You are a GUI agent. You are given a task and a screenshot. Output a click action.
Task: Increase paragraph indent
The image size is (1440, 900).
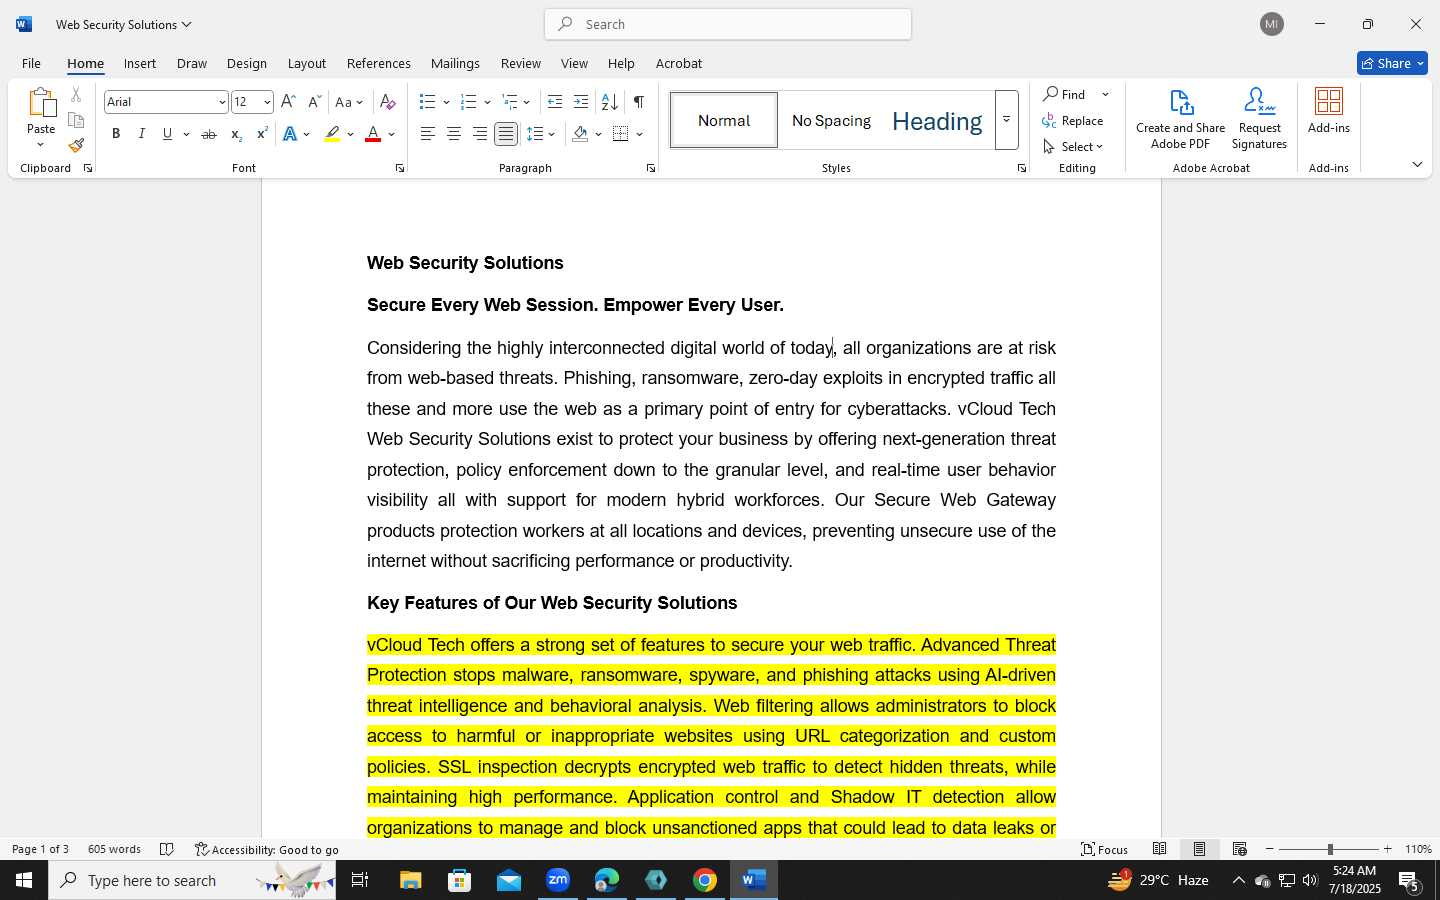click(x=581, y=102)
